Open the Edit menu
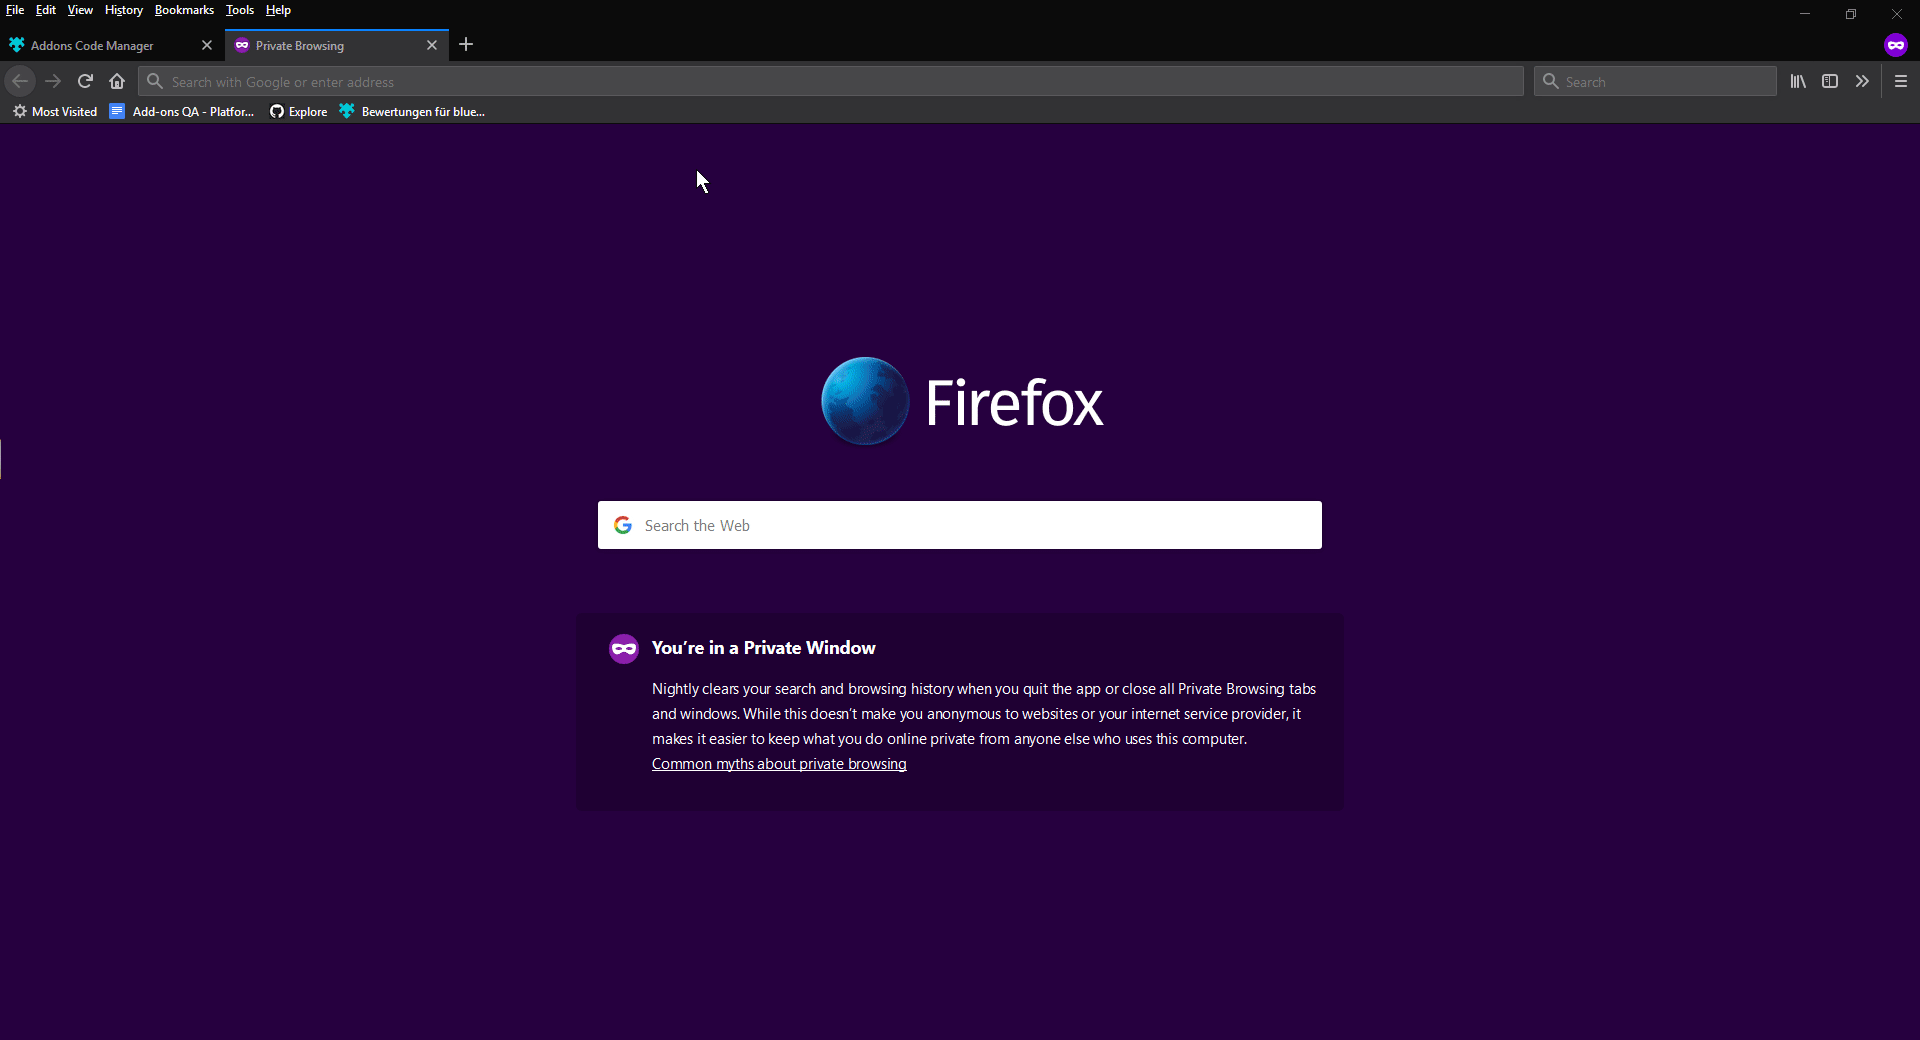 tap(46, 10)
